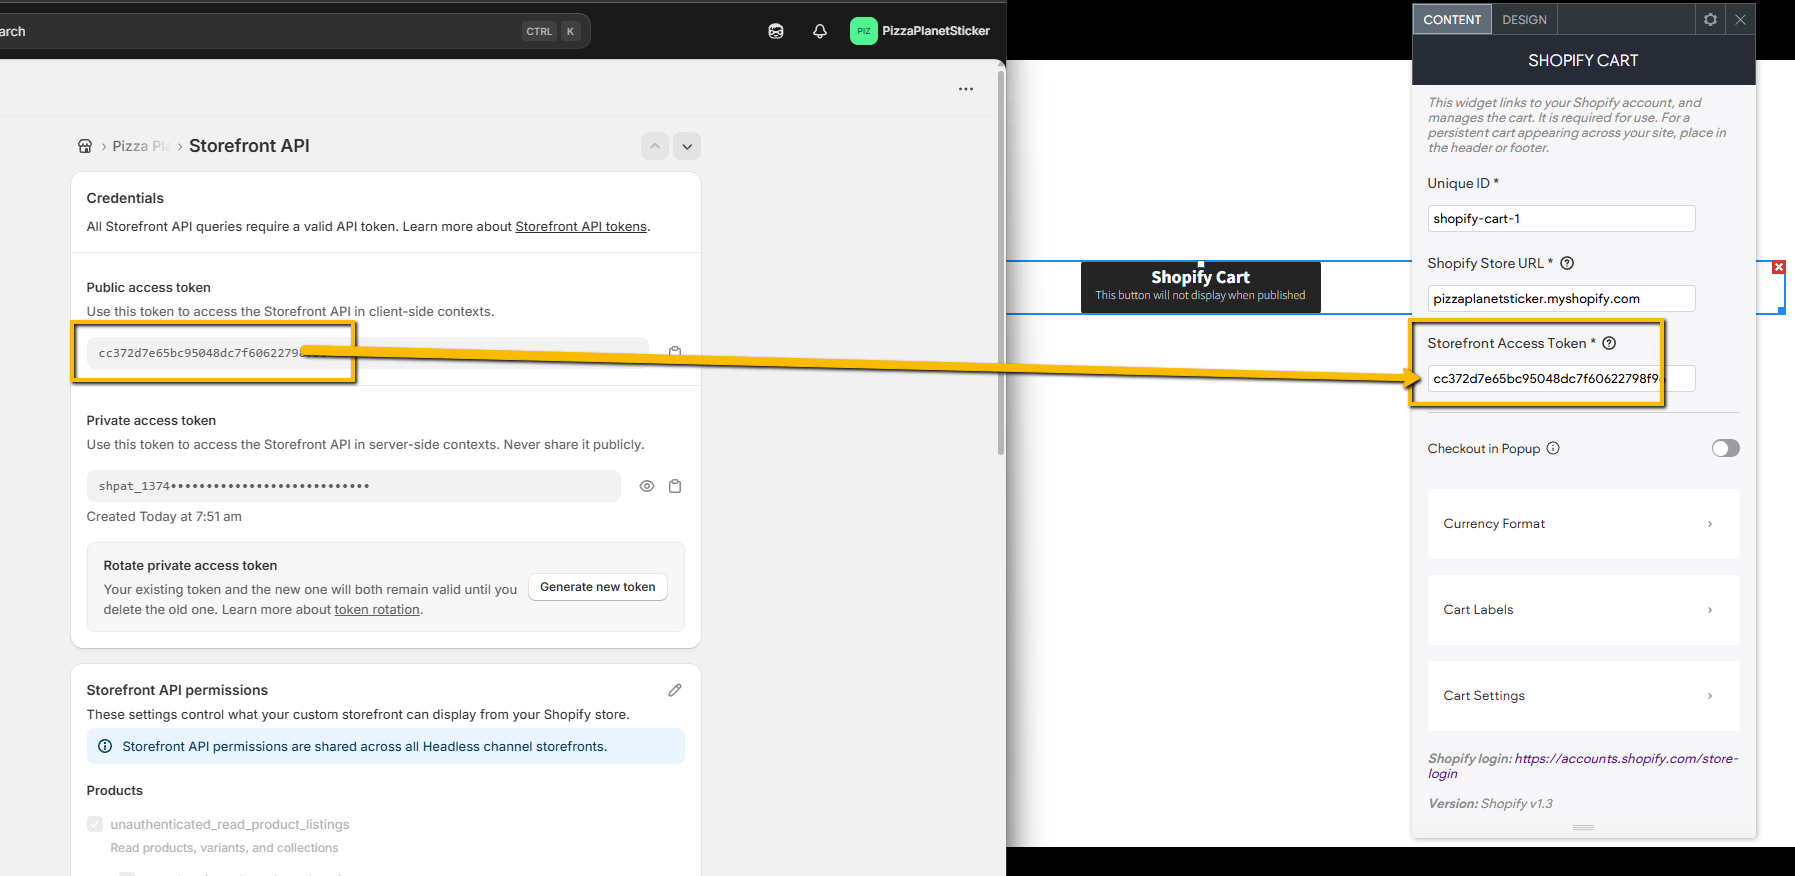This screenshot has width=1795, height=876.
Task: Open the Shopify store-login link
Action: (1583, 766)
